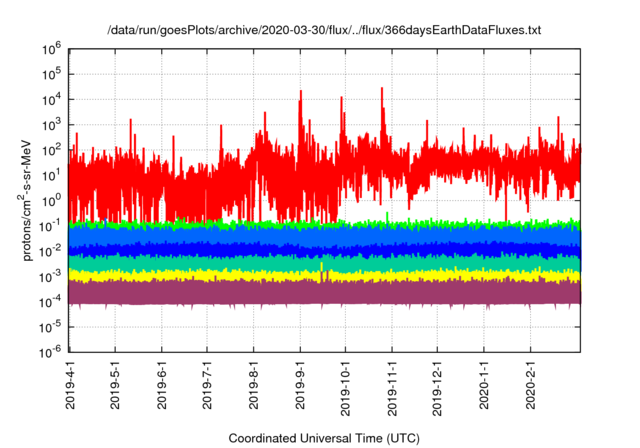Click the file path title above the plot
Screen dimensions: 640x448
pos(324,30)
